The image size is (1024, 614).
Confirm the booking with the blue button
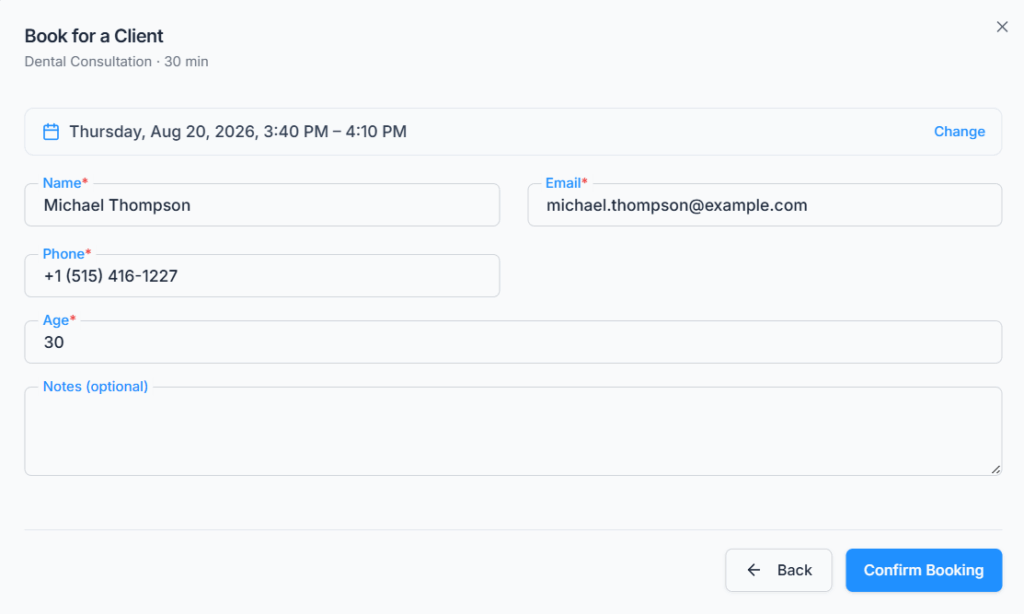click(923, 570)
